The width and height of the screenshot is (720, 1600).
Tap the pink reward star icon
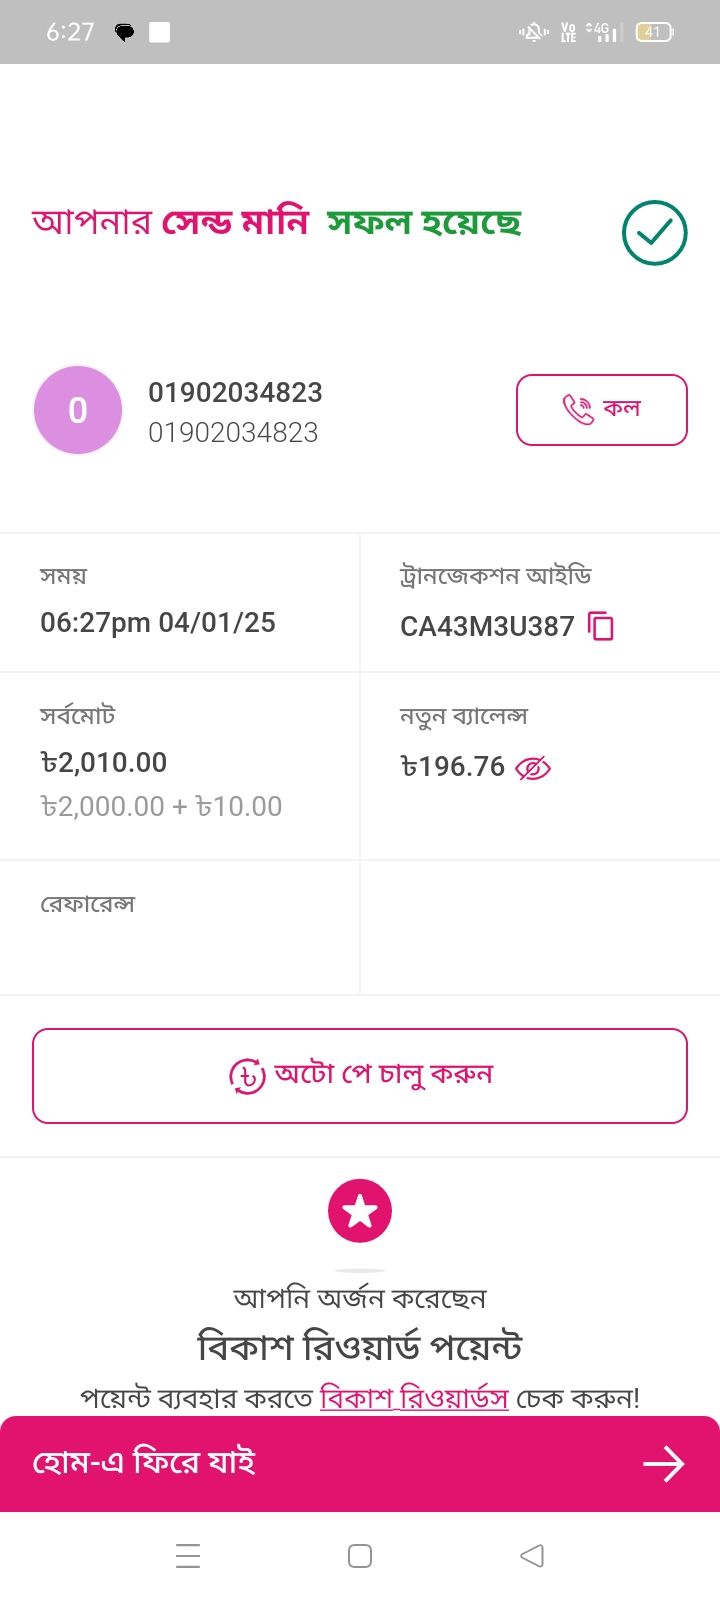(360, 1211)
